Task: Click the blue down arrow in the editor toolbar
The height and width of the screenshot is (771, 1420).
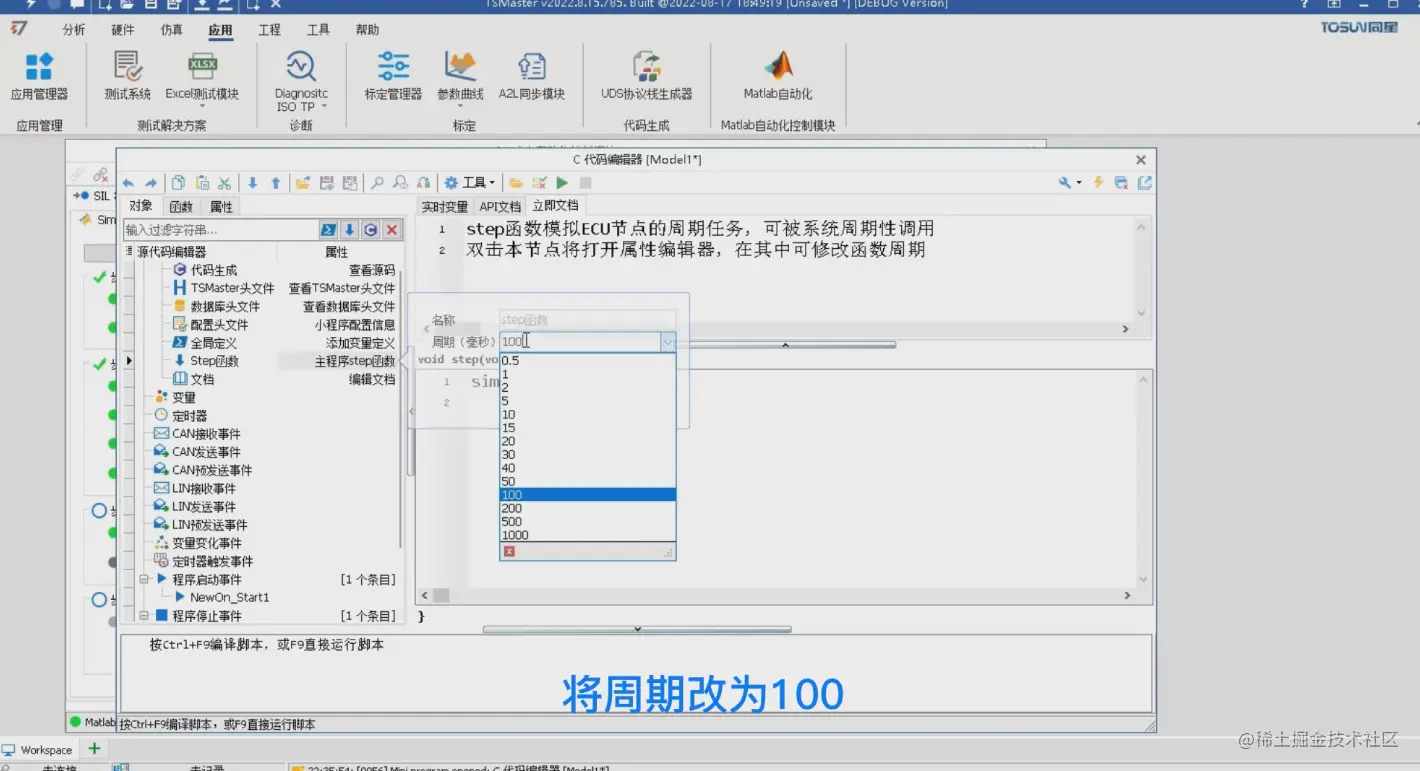Action: tap(253, 183)
